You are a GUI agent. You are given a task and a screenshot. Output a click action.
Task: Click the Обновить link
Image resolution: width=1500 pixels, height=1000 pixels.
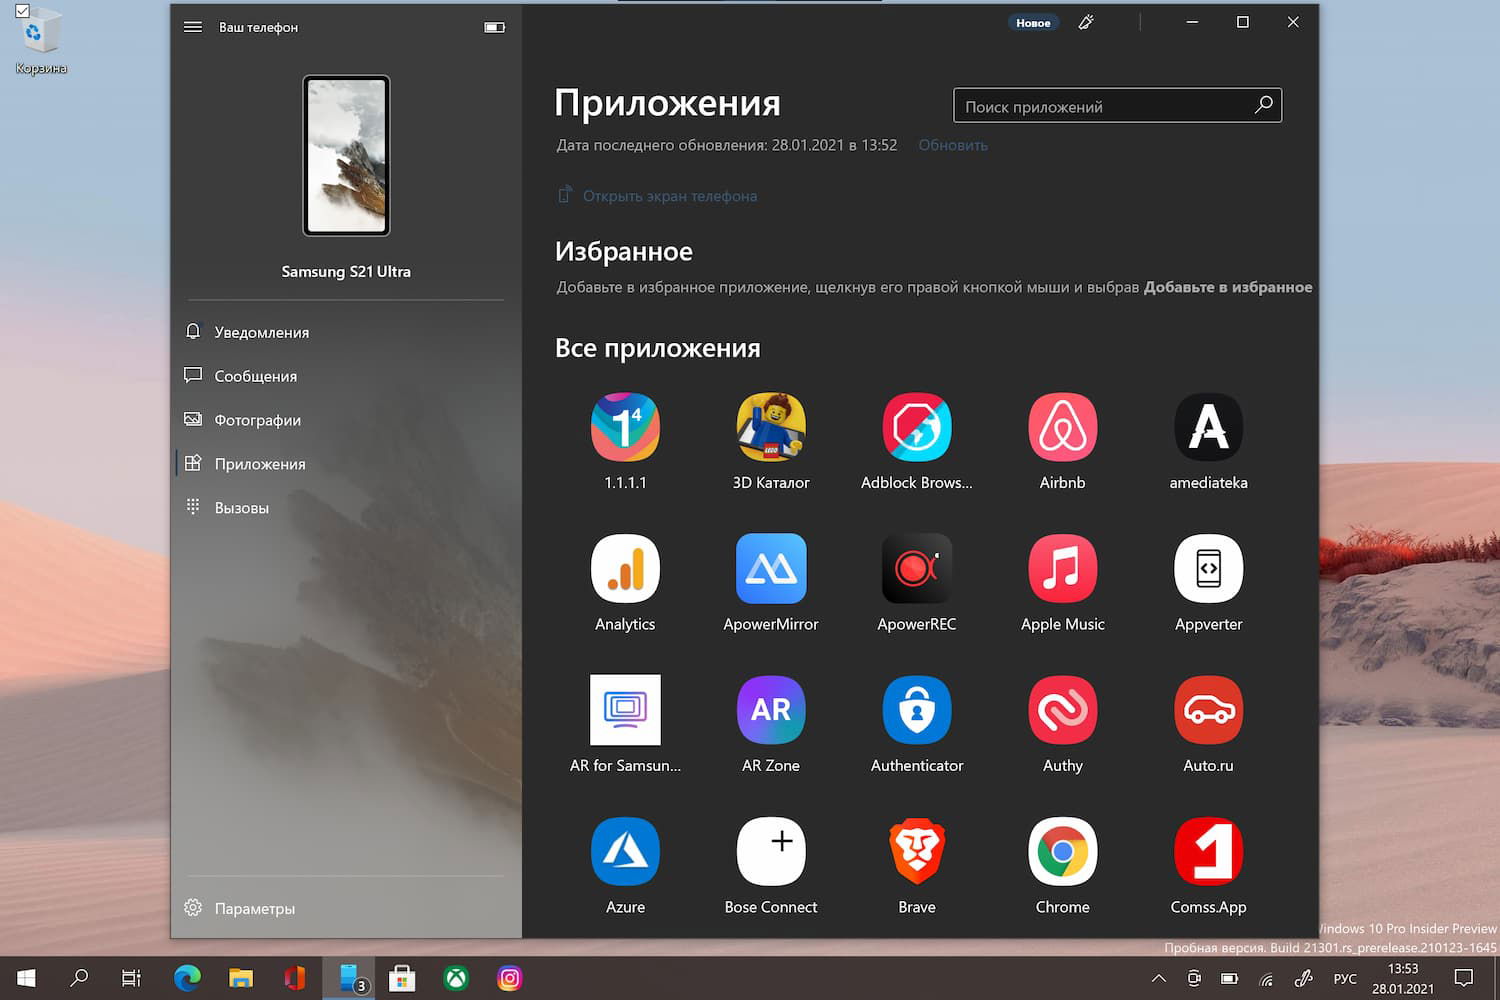[951, 145]
